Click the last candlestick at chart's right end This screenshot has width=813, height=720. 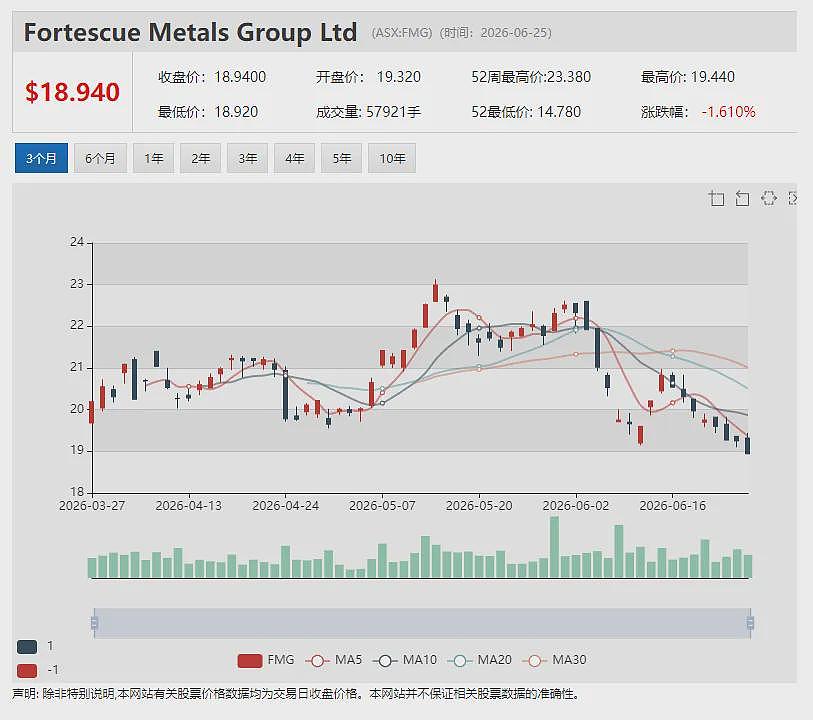click(x=747, y=445)
